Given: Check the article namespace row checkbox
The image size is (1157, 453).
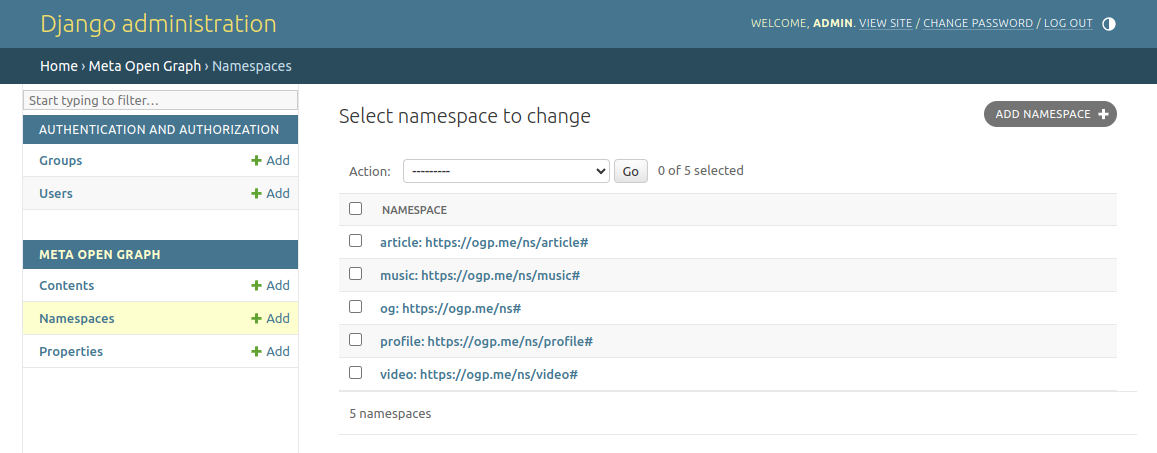Looking at the screenshot, I should (356, 241).
